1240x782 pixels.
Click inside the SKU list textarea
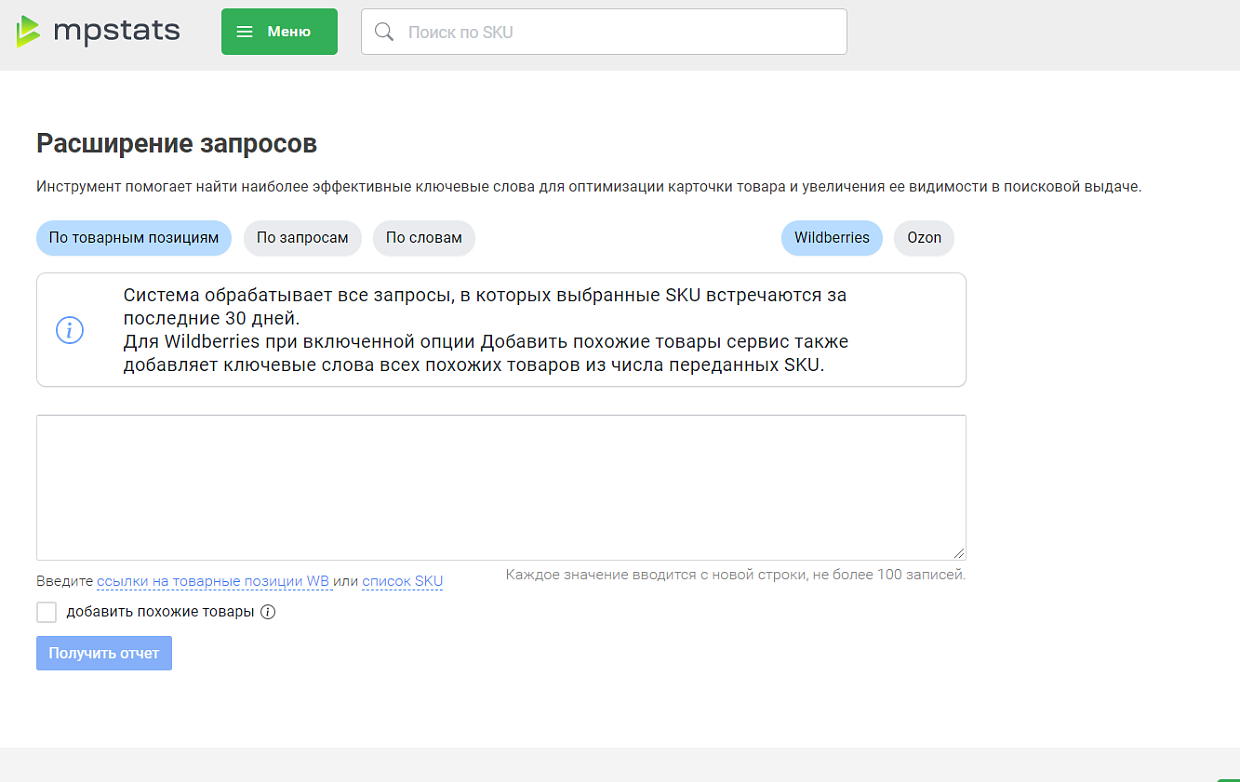coord(500,487)
